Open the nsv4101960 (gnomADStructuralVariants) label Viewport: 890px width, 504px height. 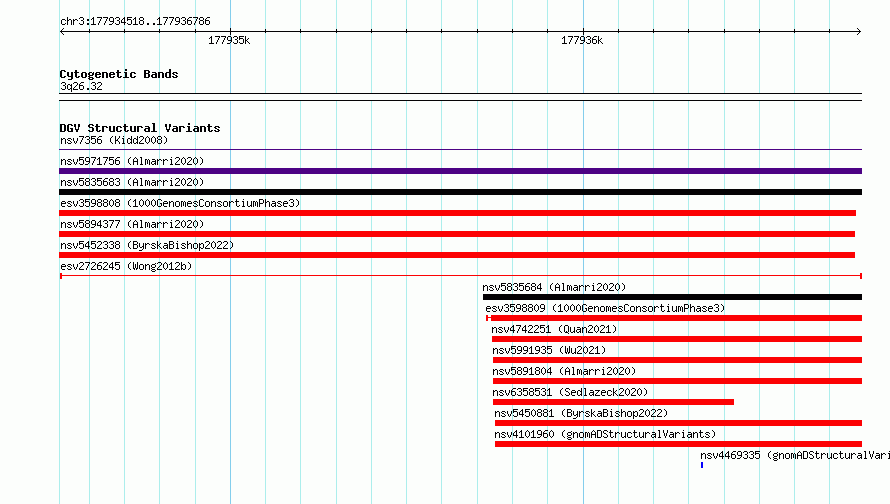(605, 434)
